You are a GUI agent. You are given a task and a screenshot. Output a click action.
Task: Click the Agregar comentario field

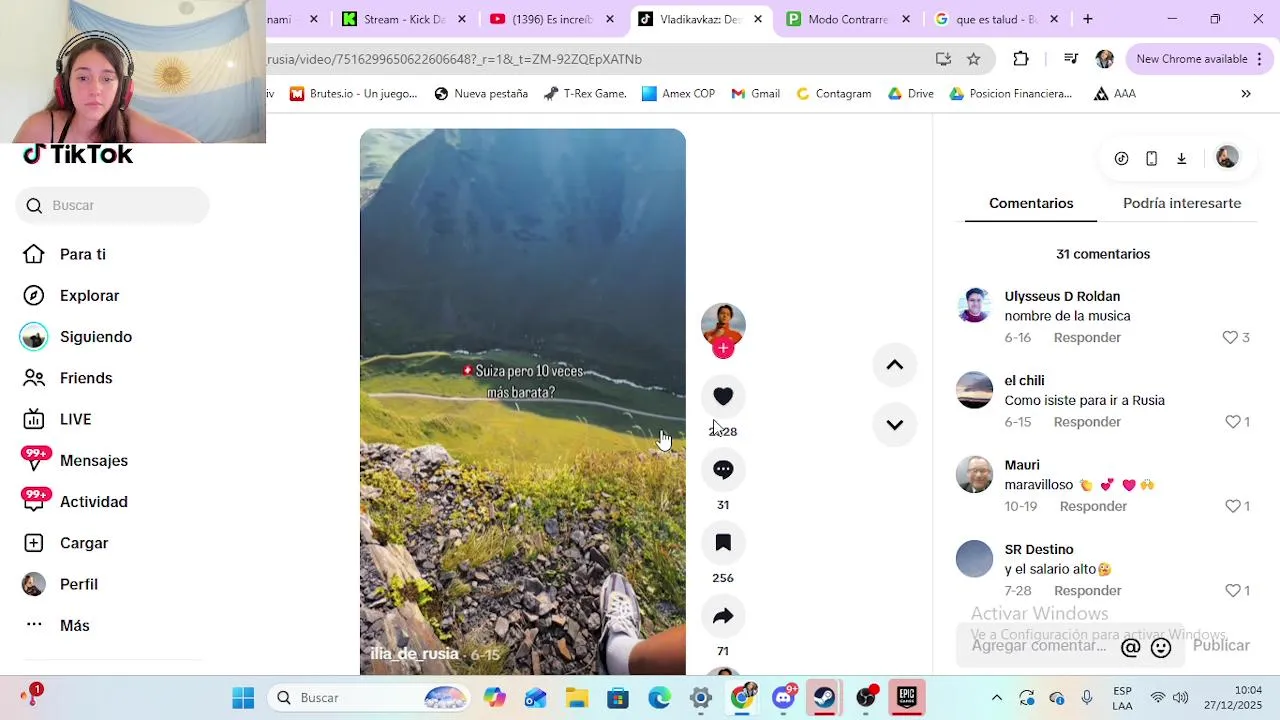[1040, 646]
